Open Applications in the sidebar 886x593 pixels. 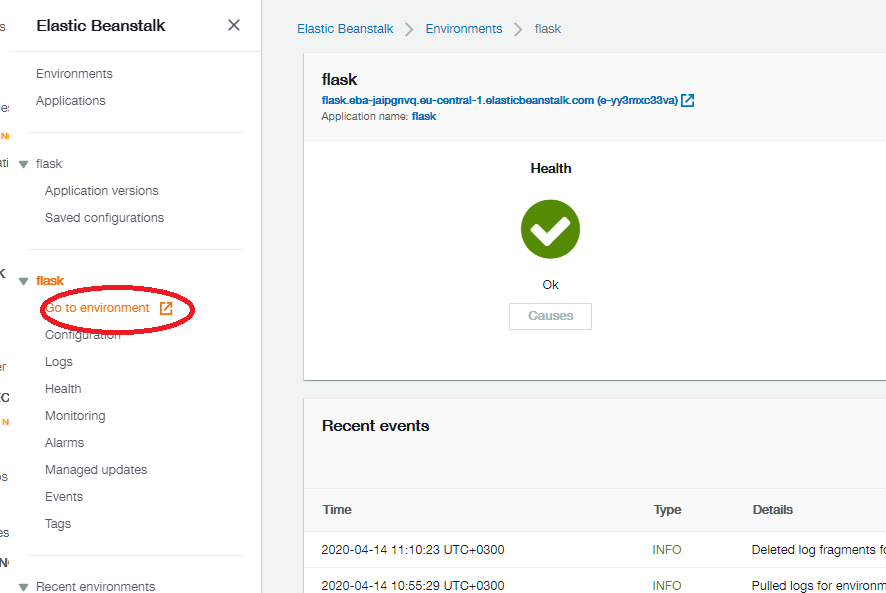[71, 101]
